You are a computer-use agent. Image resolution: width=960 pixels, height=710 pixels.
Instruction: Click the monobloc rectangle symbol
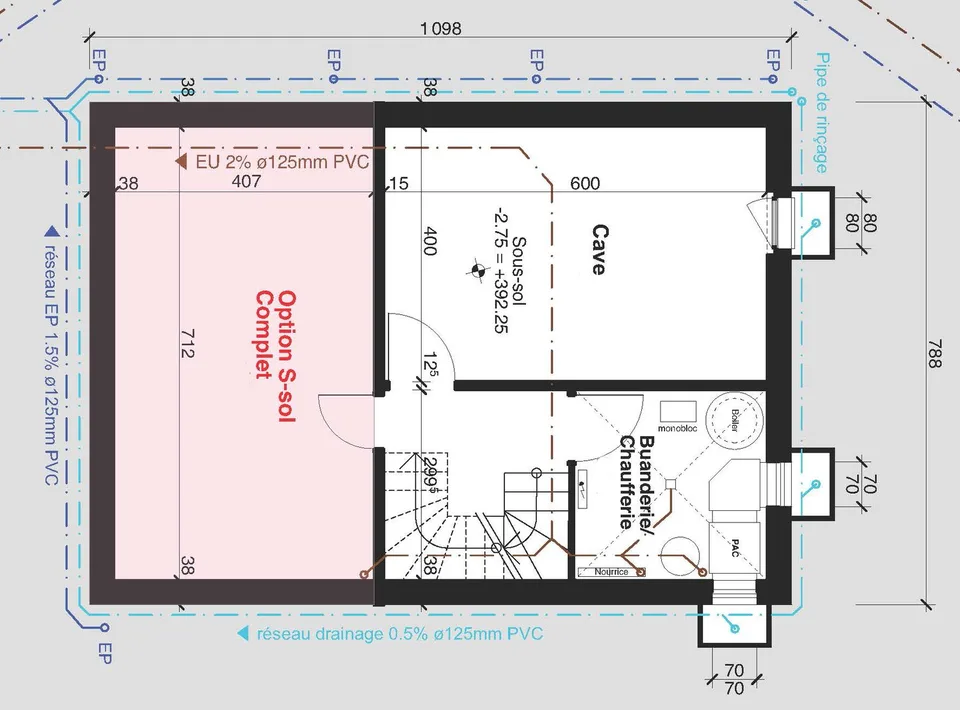678,411
